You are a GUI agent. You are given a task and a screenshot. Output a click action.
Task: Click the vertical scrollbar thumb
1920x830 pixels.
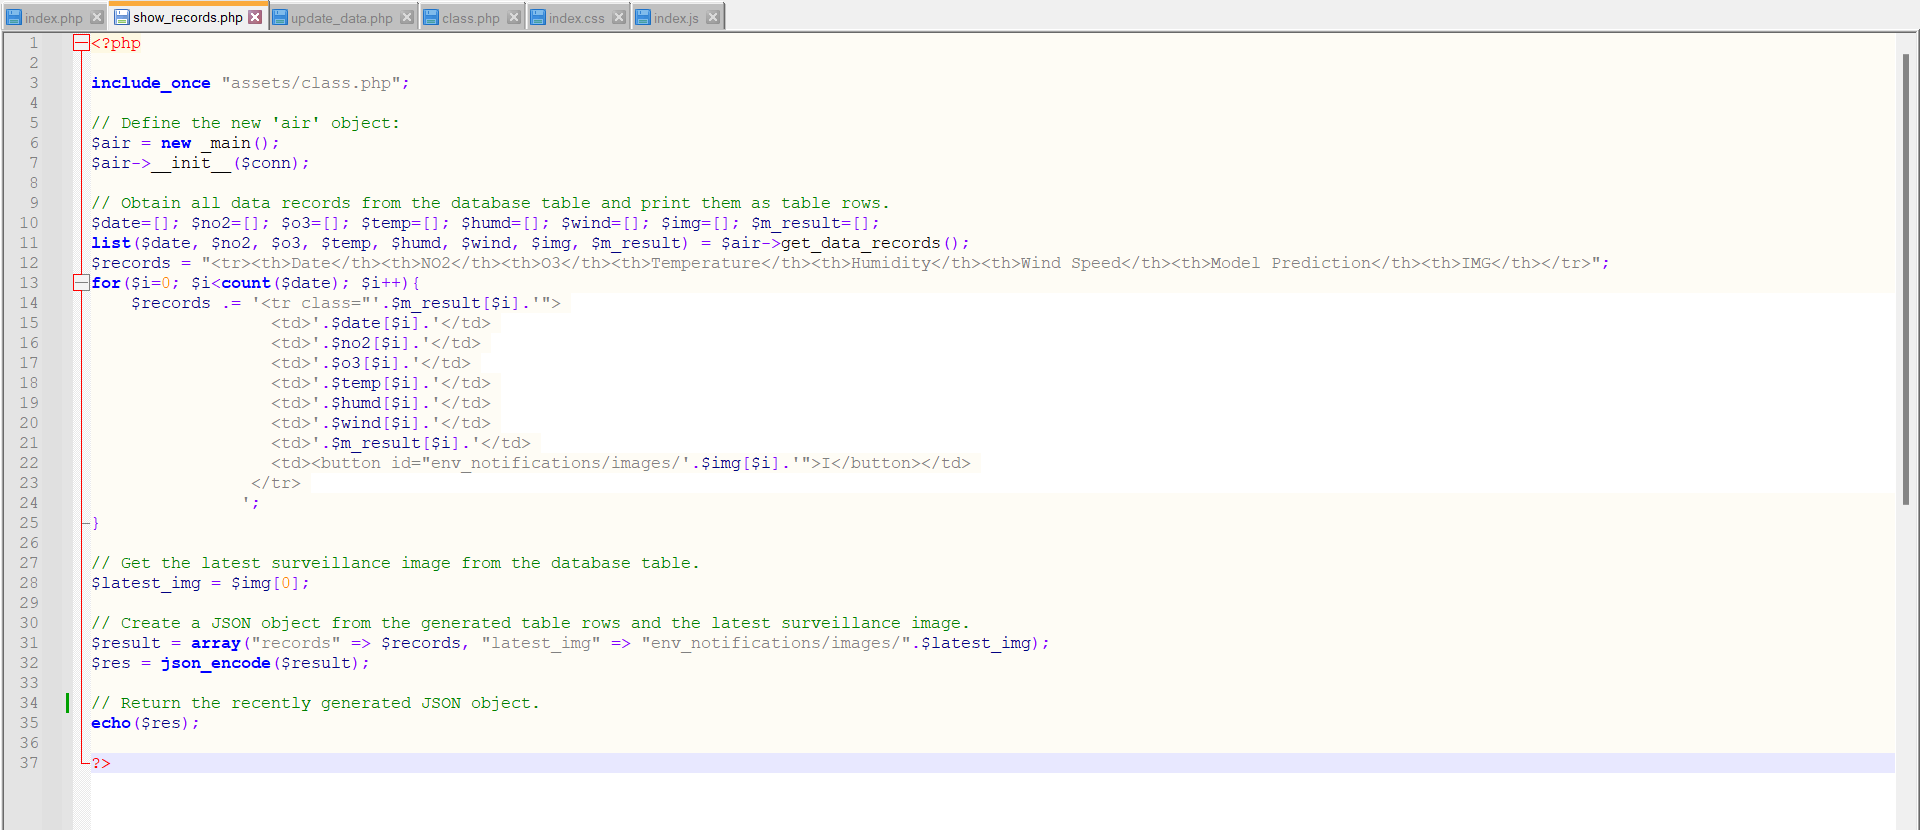click(1906, 280)
